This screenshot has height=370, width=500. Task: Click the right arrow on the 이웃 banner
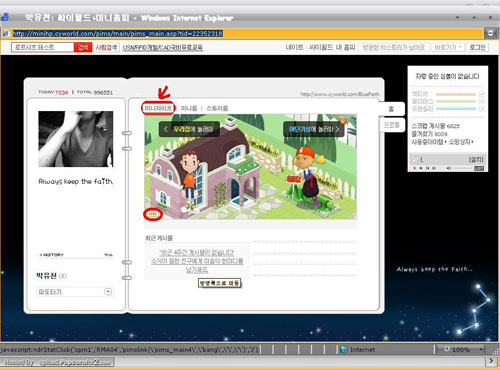pos(337,129)
